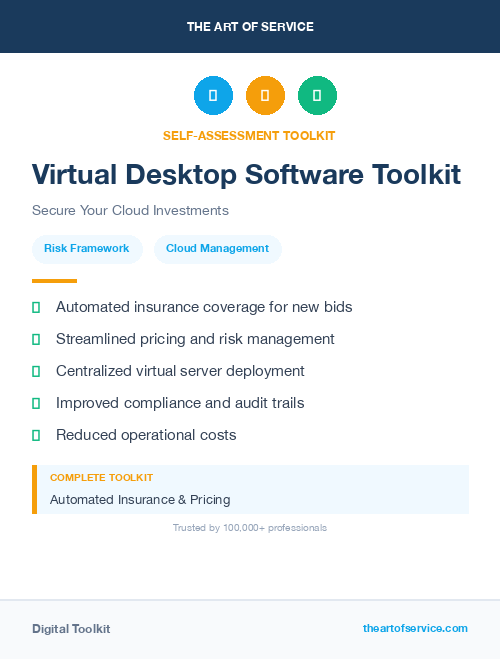The width and height of the screenshot is (500, 659).
Task: Click the SELF-ASSESSMENT TOOLKIT label
Action: (x=249, y=136)
